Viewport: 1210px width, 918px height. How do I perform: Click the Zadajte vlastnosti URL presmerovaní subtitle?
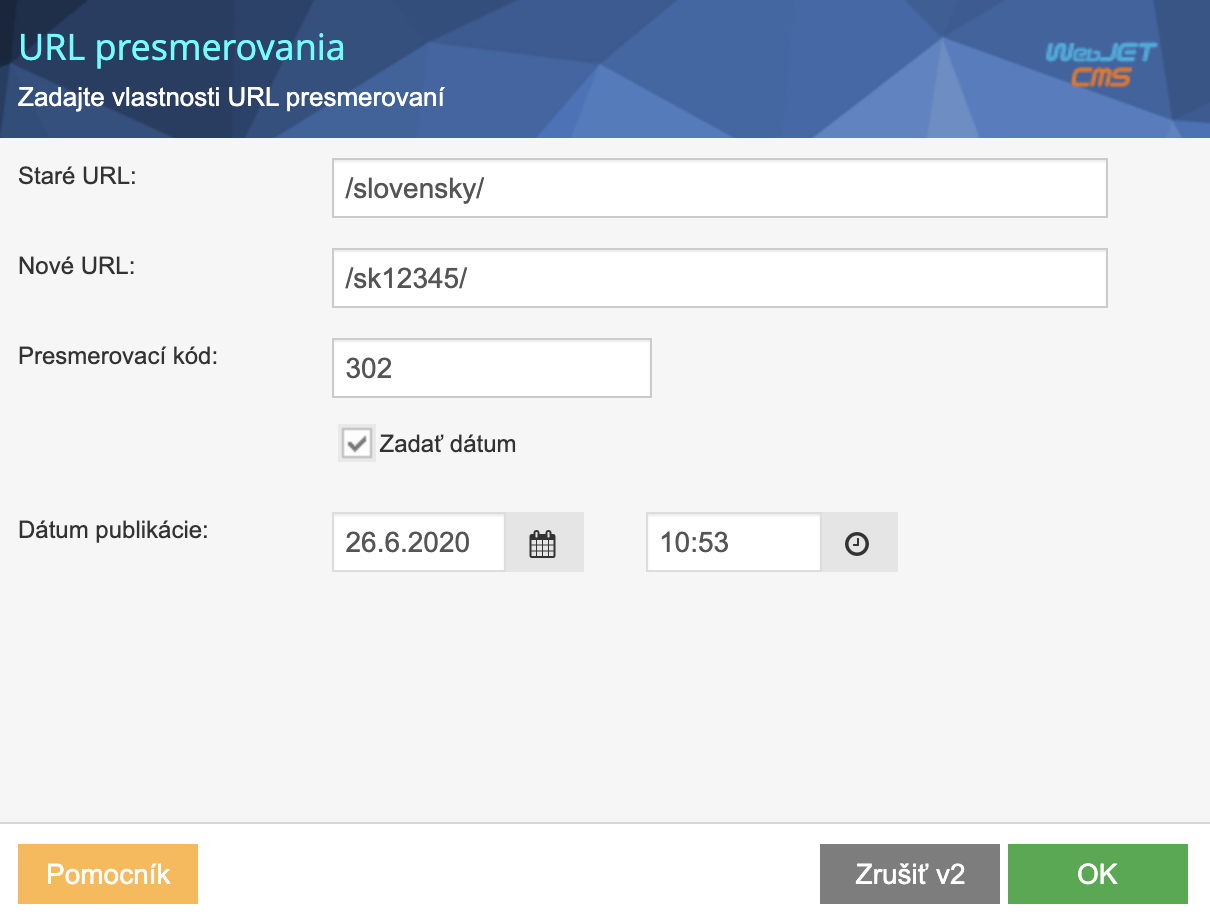tap(231, 97)
